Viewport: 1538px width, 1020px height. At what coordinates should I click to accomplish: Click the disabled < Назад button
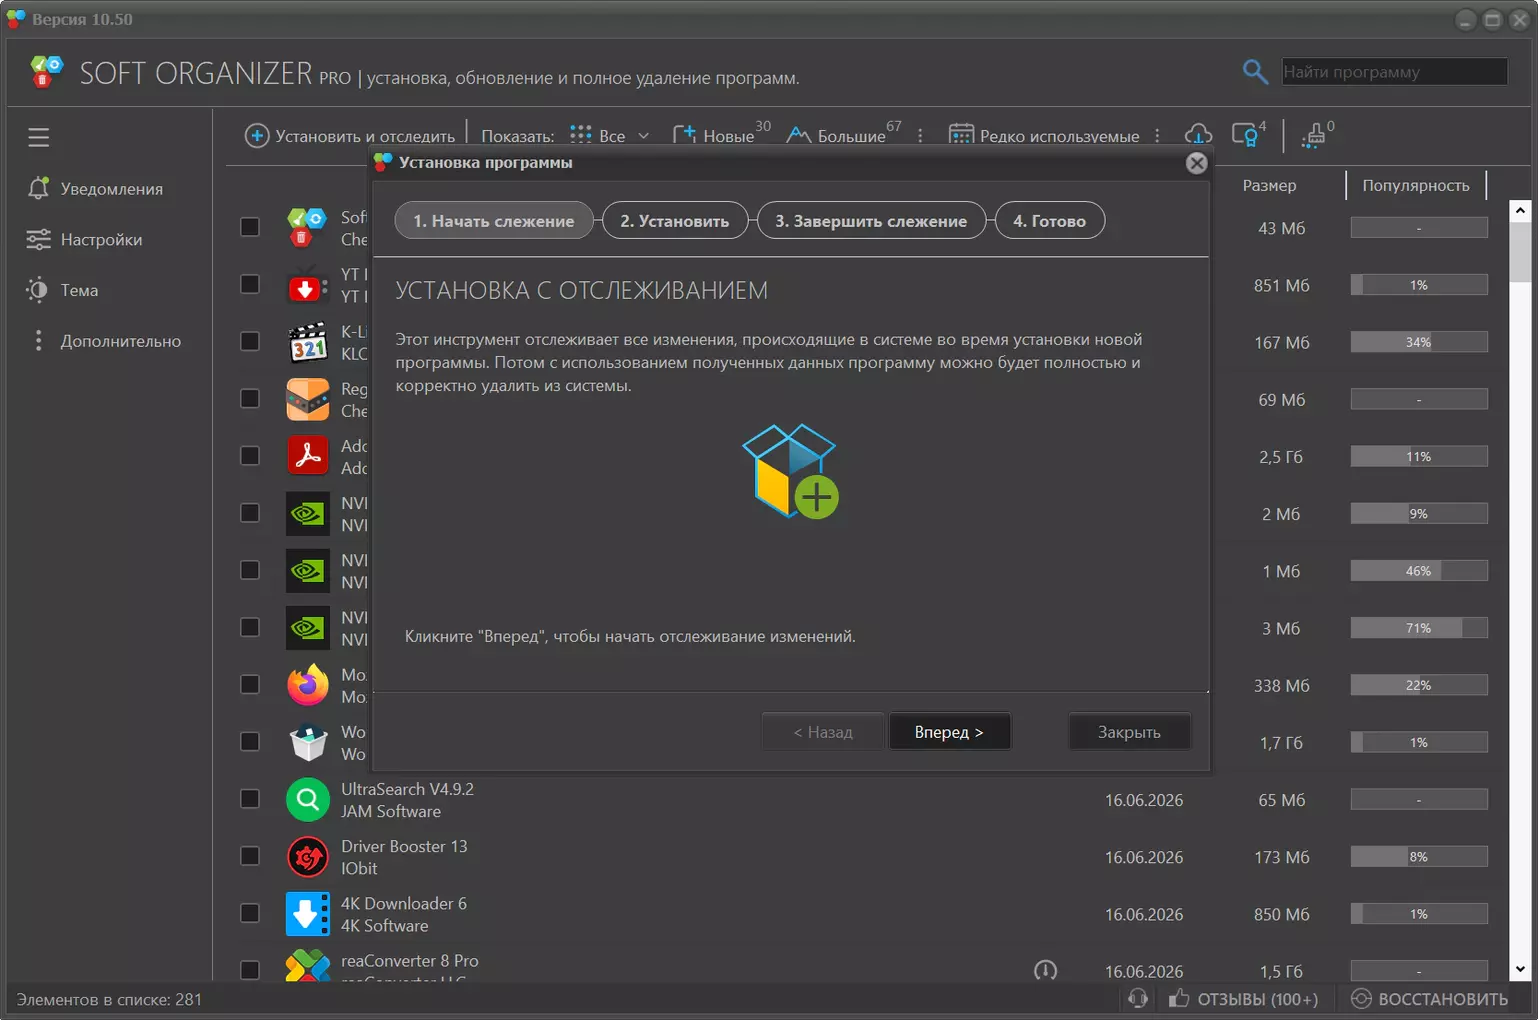(823, 732)
